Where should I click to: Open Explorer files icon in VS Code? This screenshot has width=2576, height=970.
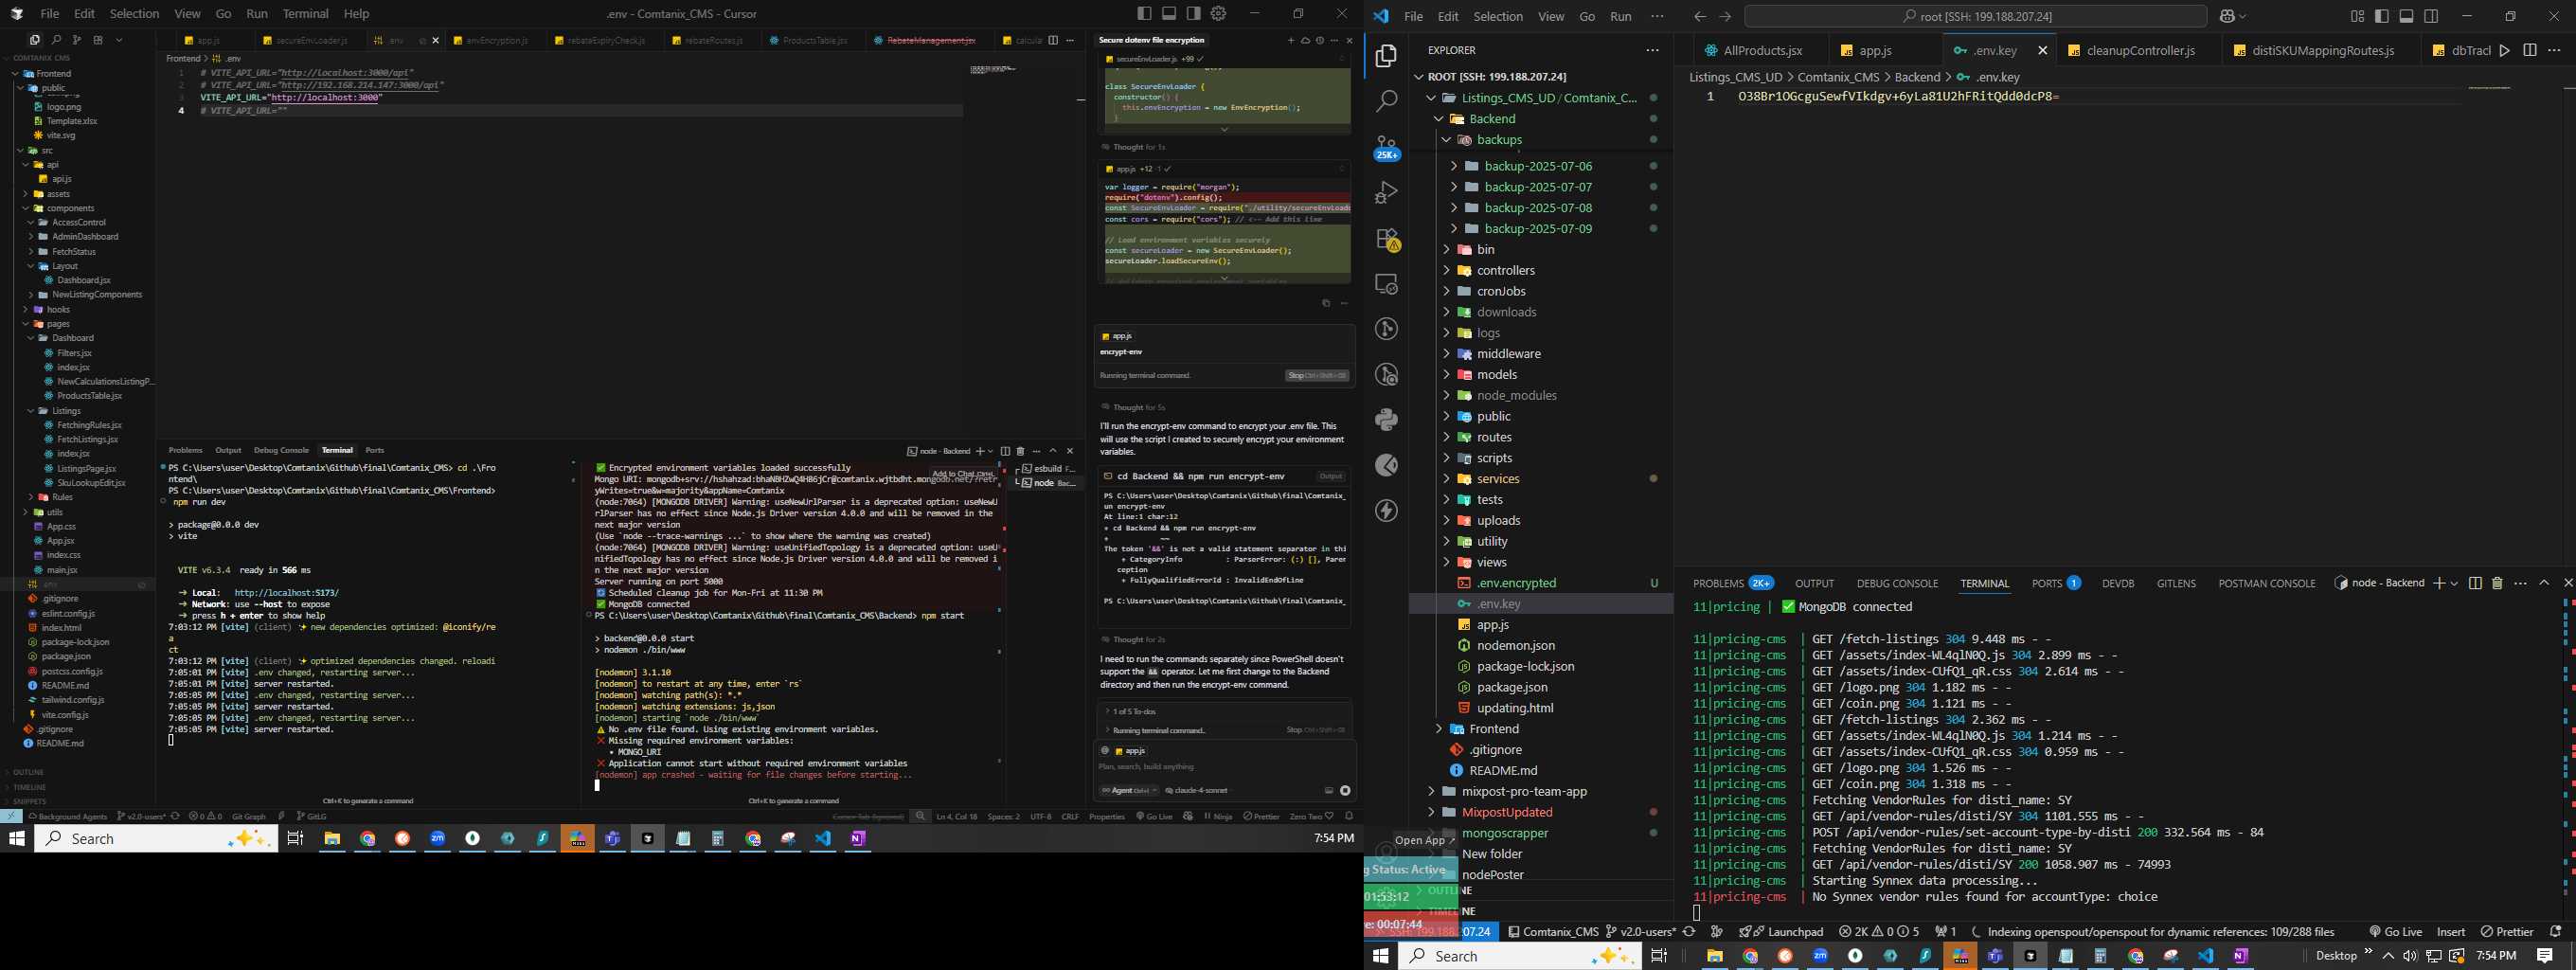click(x=1386, y=56)
